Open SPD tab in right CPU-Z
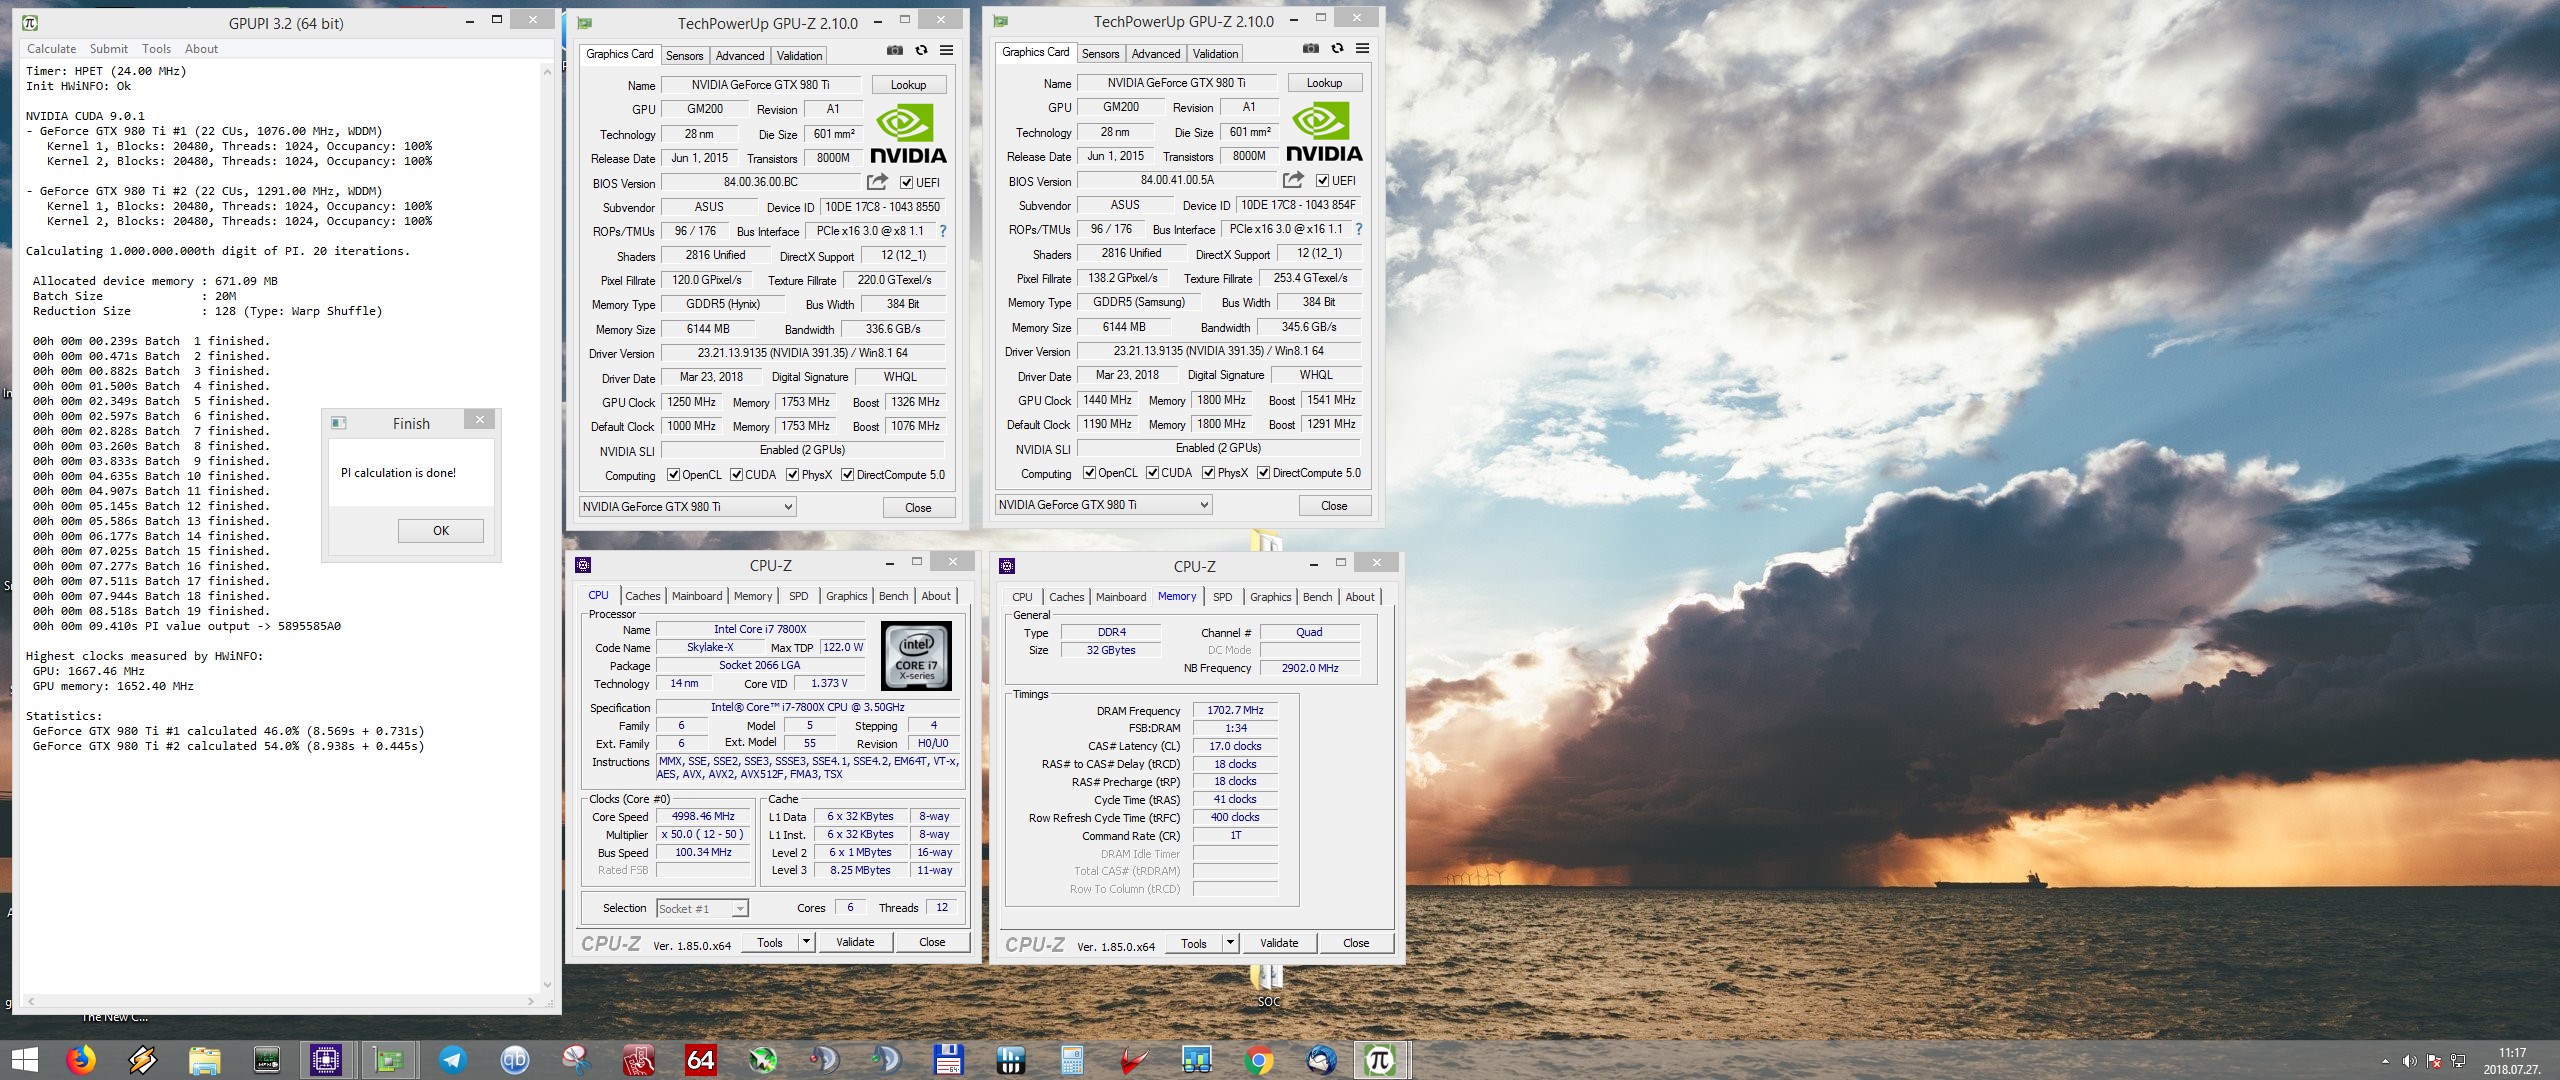 [x=1222, y=597]
